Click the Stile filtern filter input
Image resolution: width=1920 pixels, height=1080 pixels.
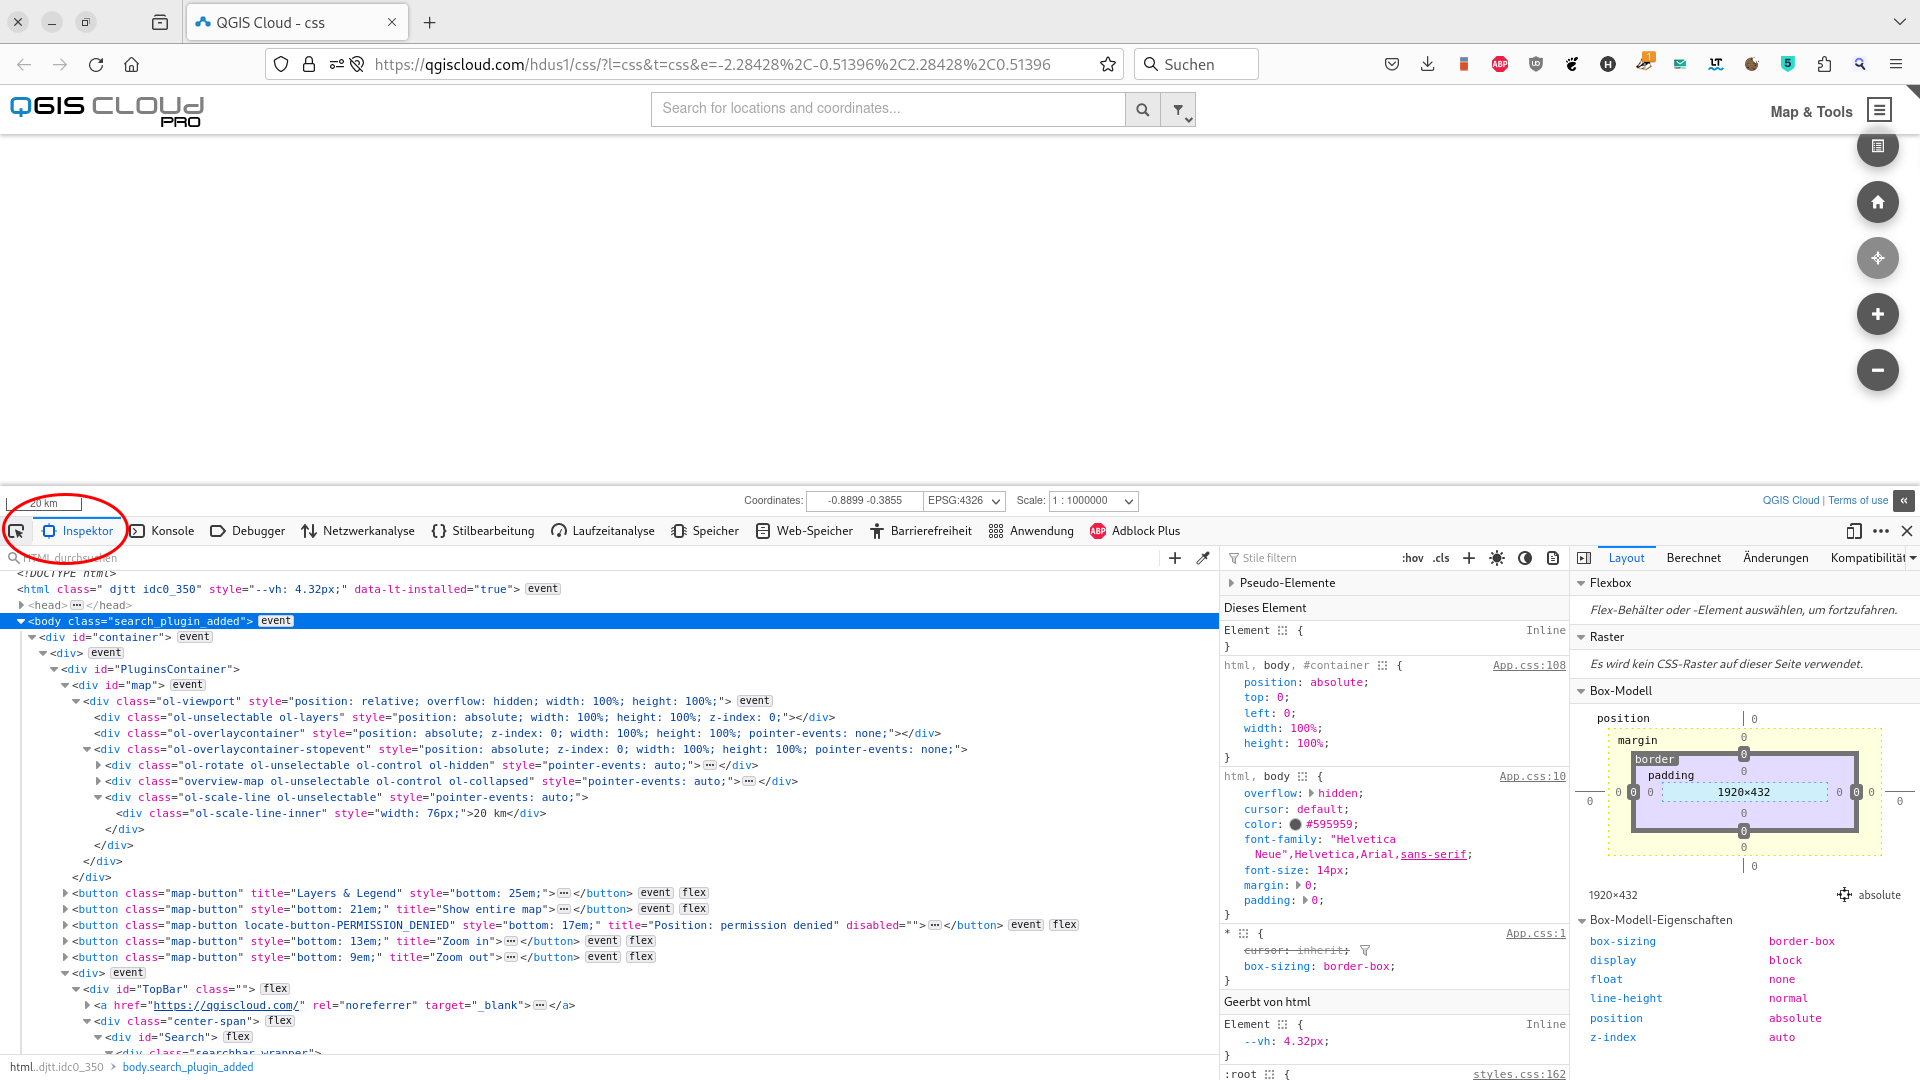click(x=1309, y=558)
